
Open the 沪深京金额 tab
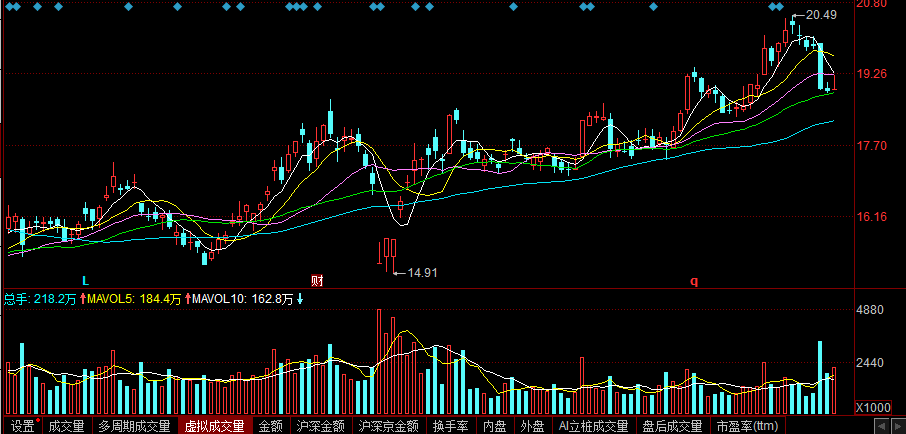coord(388,426)
